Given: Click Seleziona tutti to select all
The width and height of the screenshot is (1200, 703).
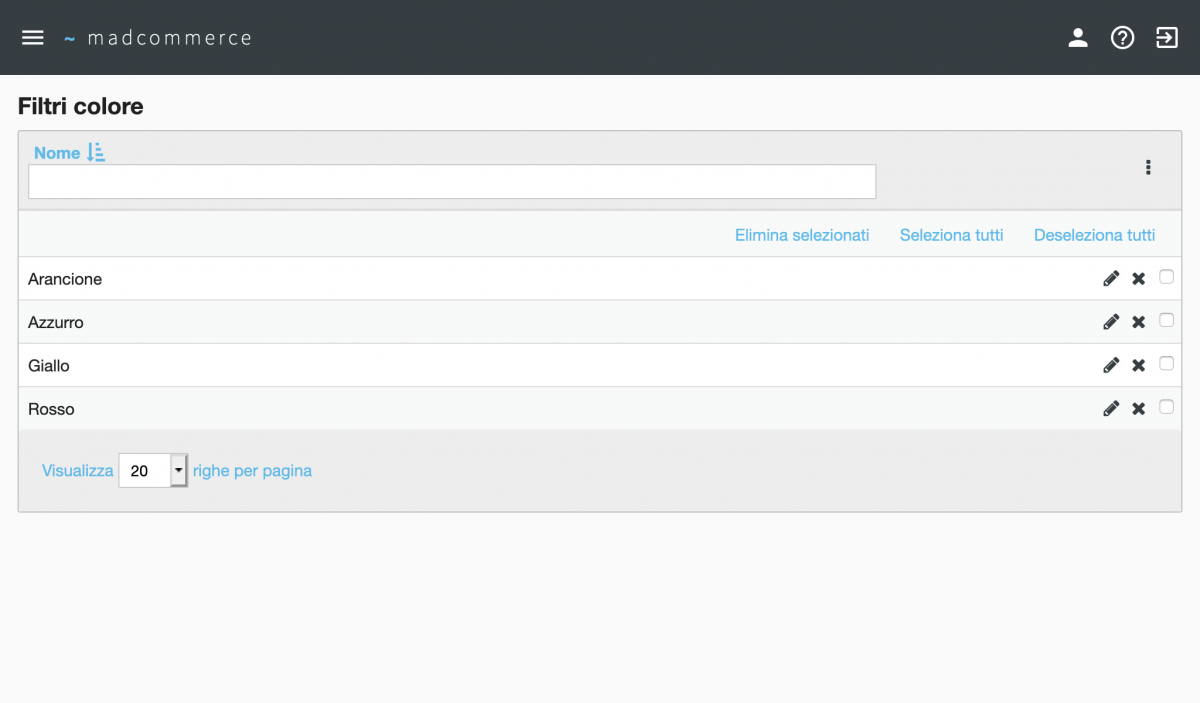Looking at the screenshot, I should pos(951,235).
